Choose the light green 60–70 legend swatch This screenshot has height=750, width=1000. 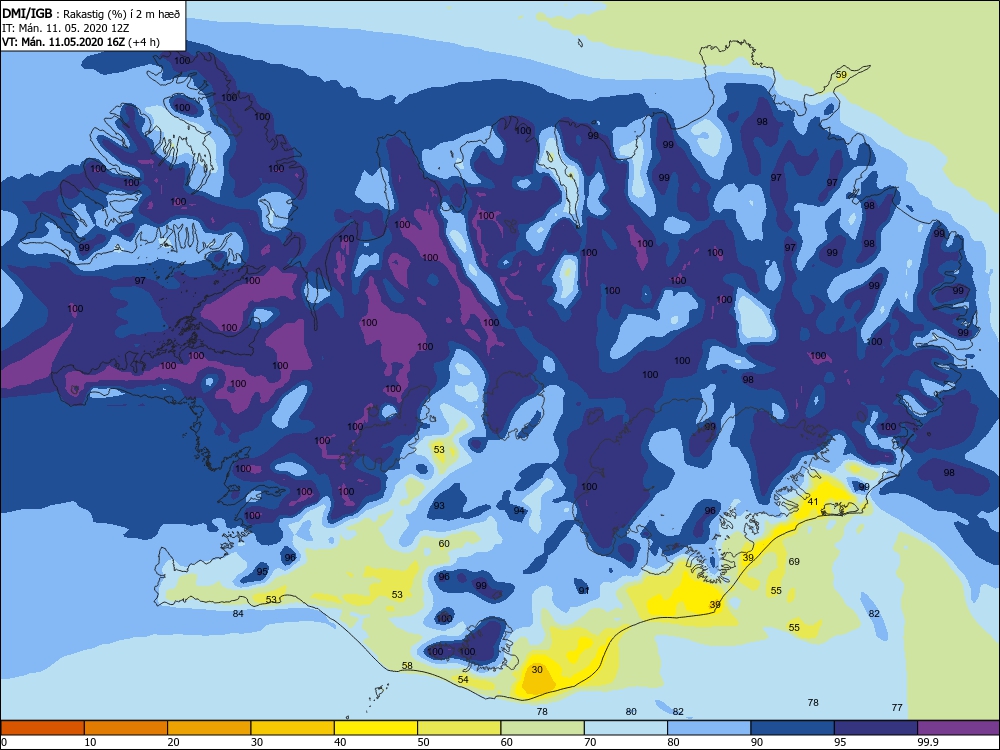[x=543, y=728]
